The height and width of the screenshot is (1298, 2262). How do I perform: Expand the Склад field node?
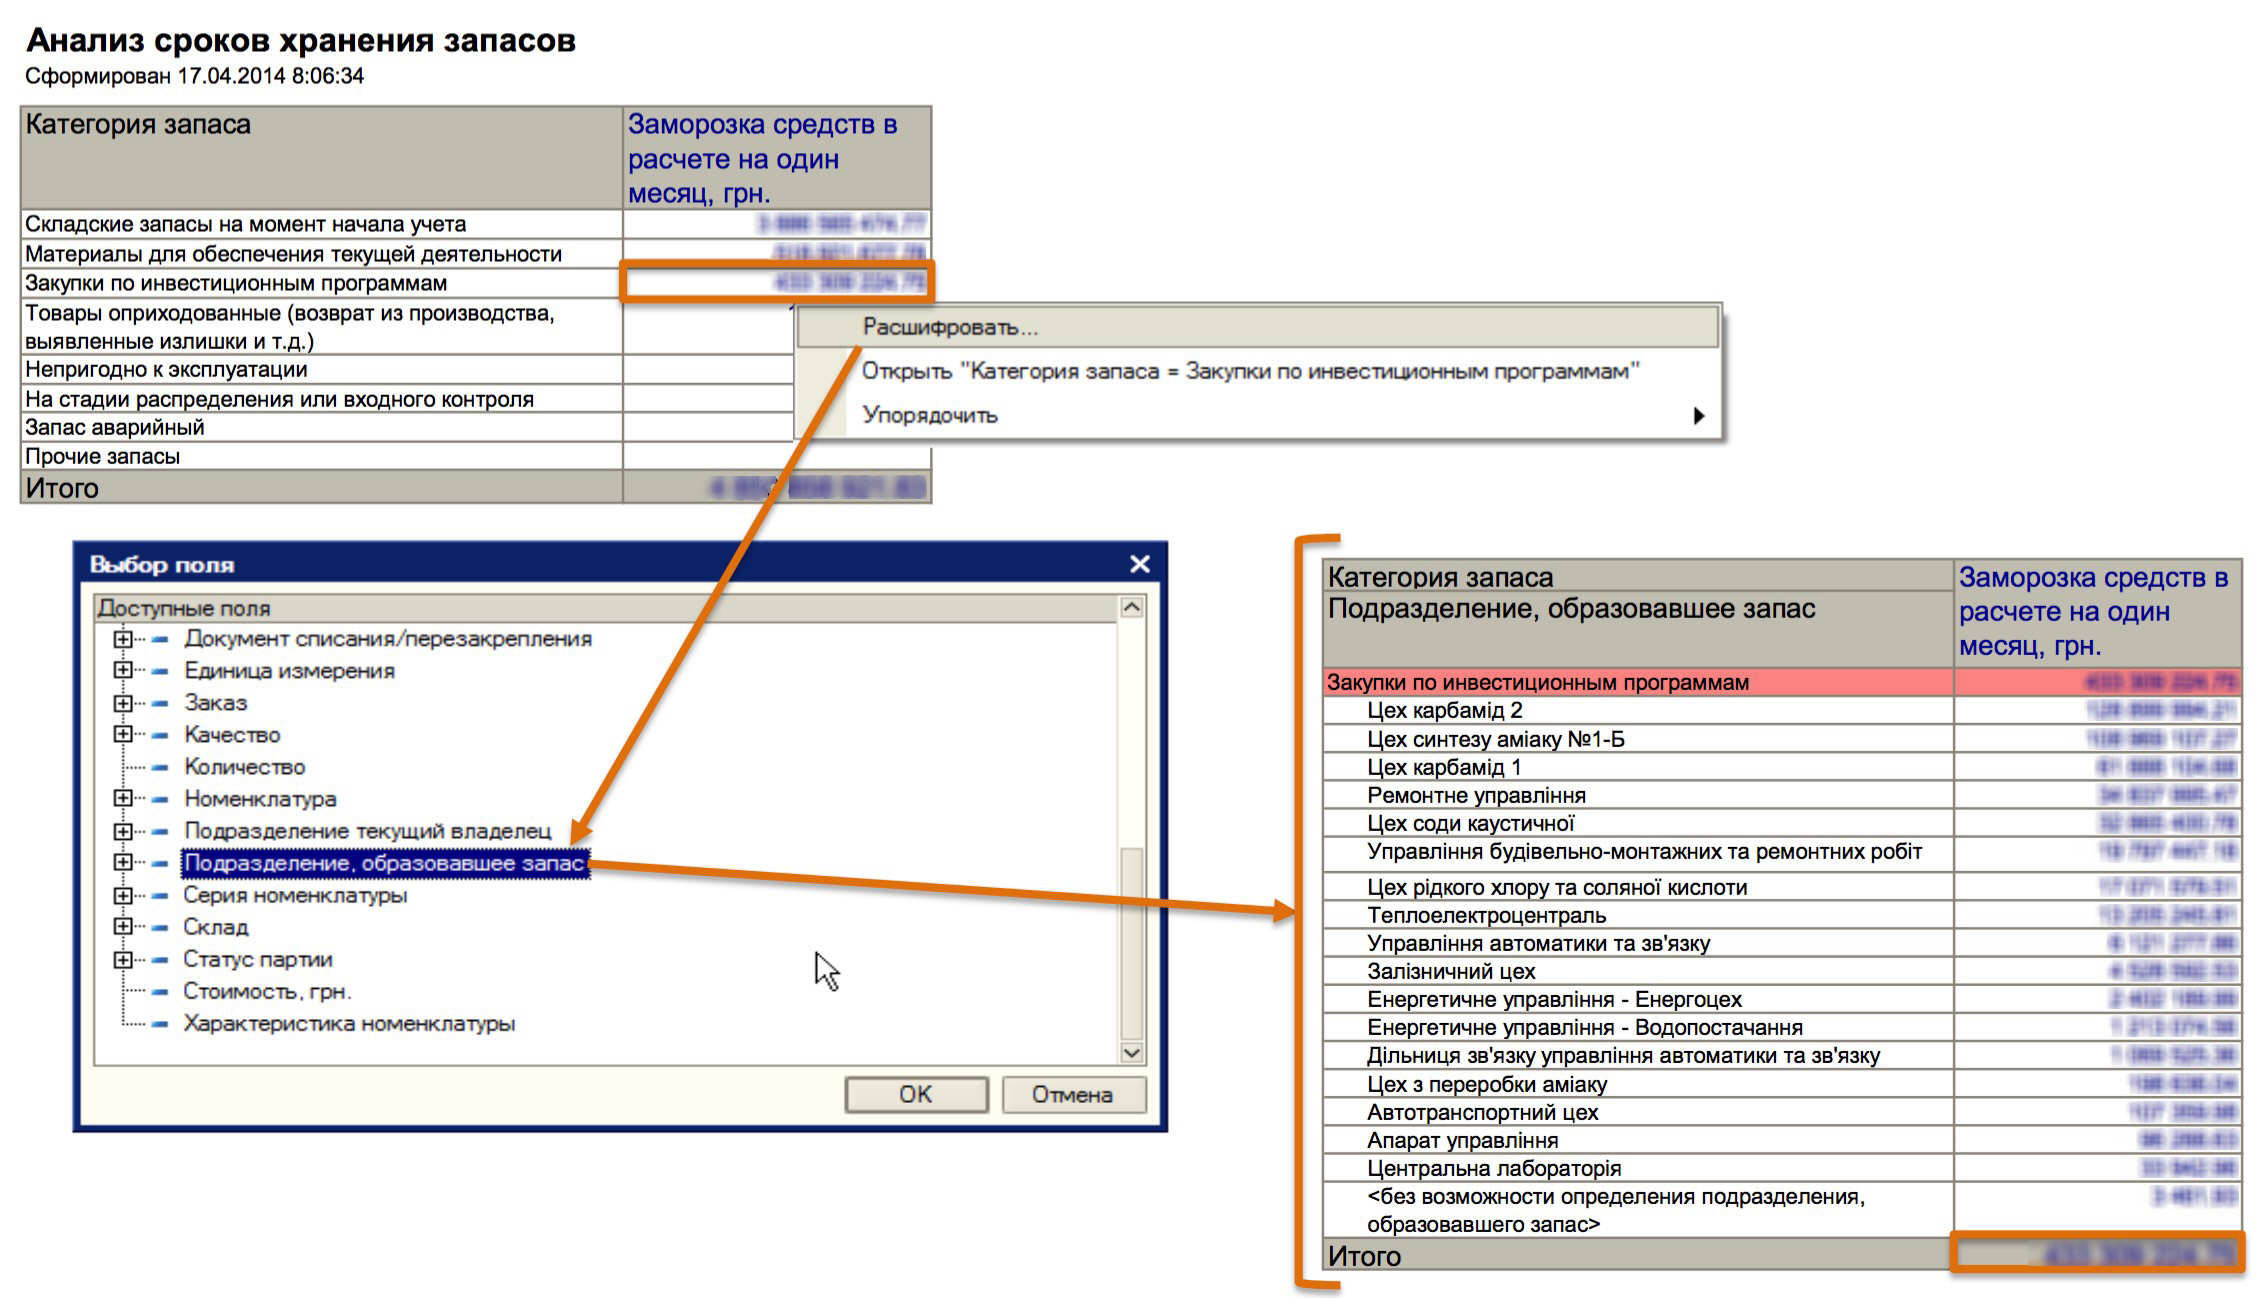[123, 927]
